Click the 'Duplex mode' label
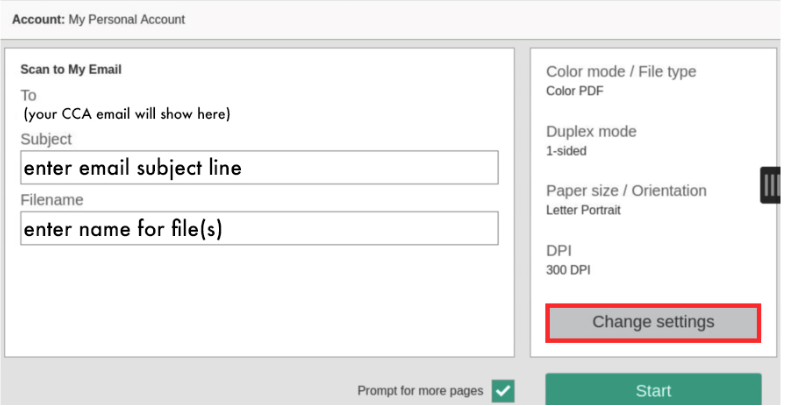 (592, 132)
